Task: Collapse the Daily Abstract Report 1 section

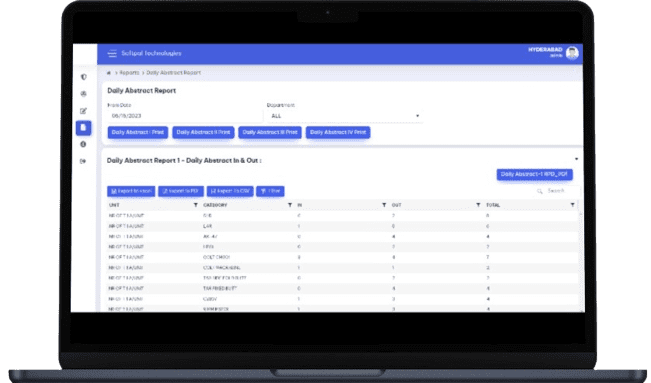Action: (576, 159)
